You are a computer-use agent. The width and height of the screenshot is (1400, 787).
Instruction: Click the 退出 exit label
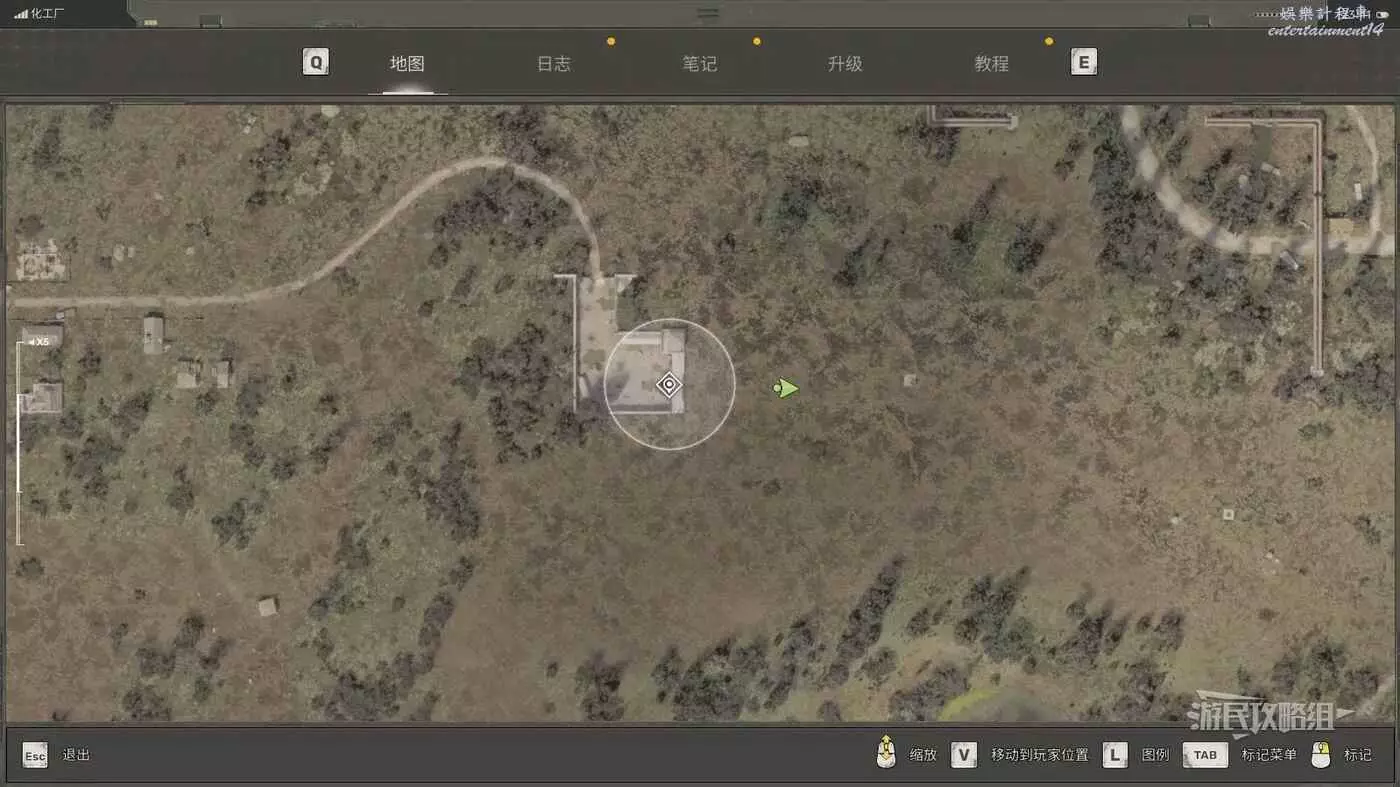pos(76,755)
